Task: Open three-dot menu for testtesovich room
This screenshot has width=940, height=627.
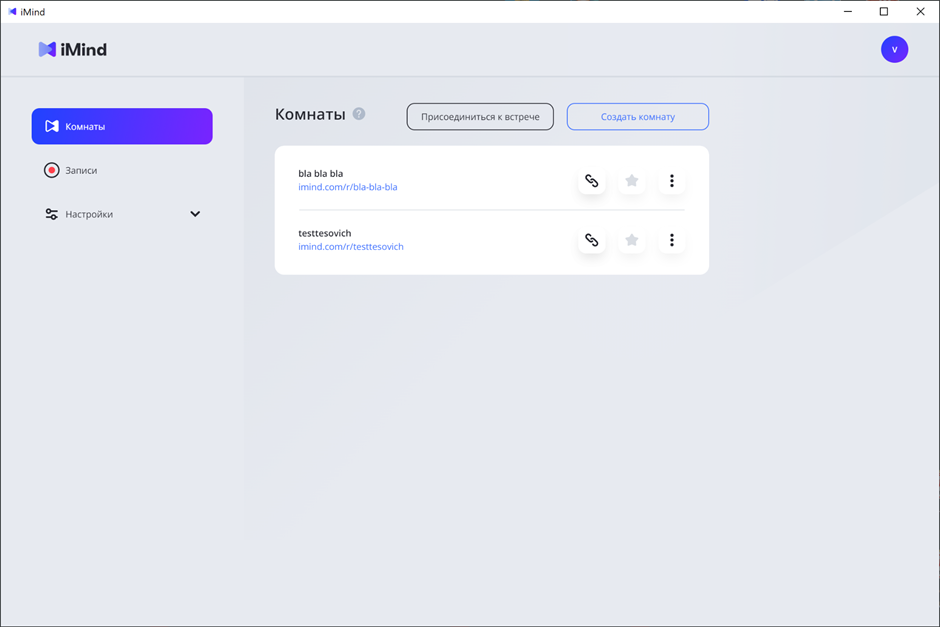Action: tap(671, 240)
